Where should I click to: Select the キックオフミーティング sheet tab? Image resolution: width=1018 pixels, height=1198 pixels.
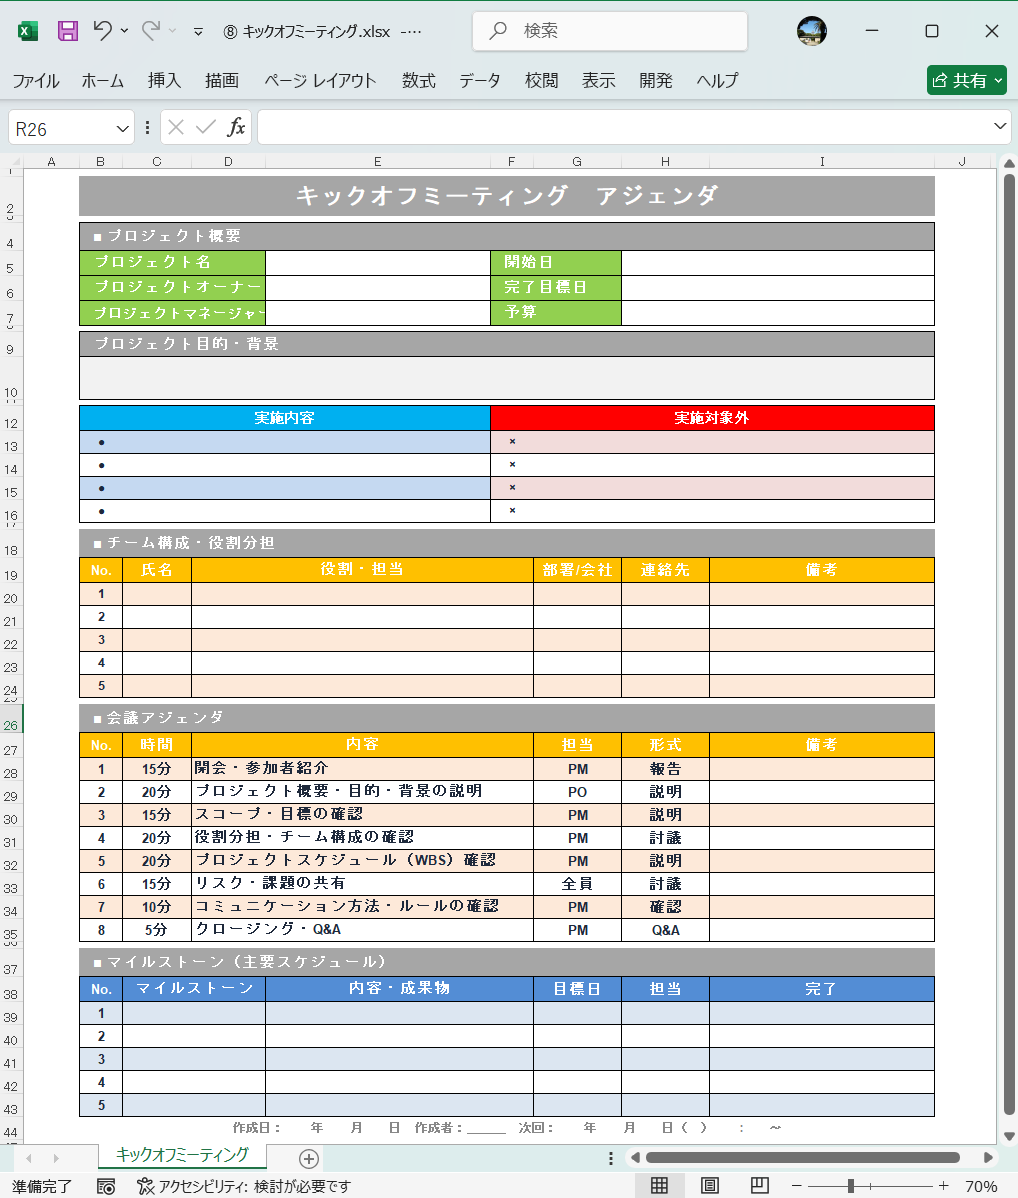click(180, 1155)
